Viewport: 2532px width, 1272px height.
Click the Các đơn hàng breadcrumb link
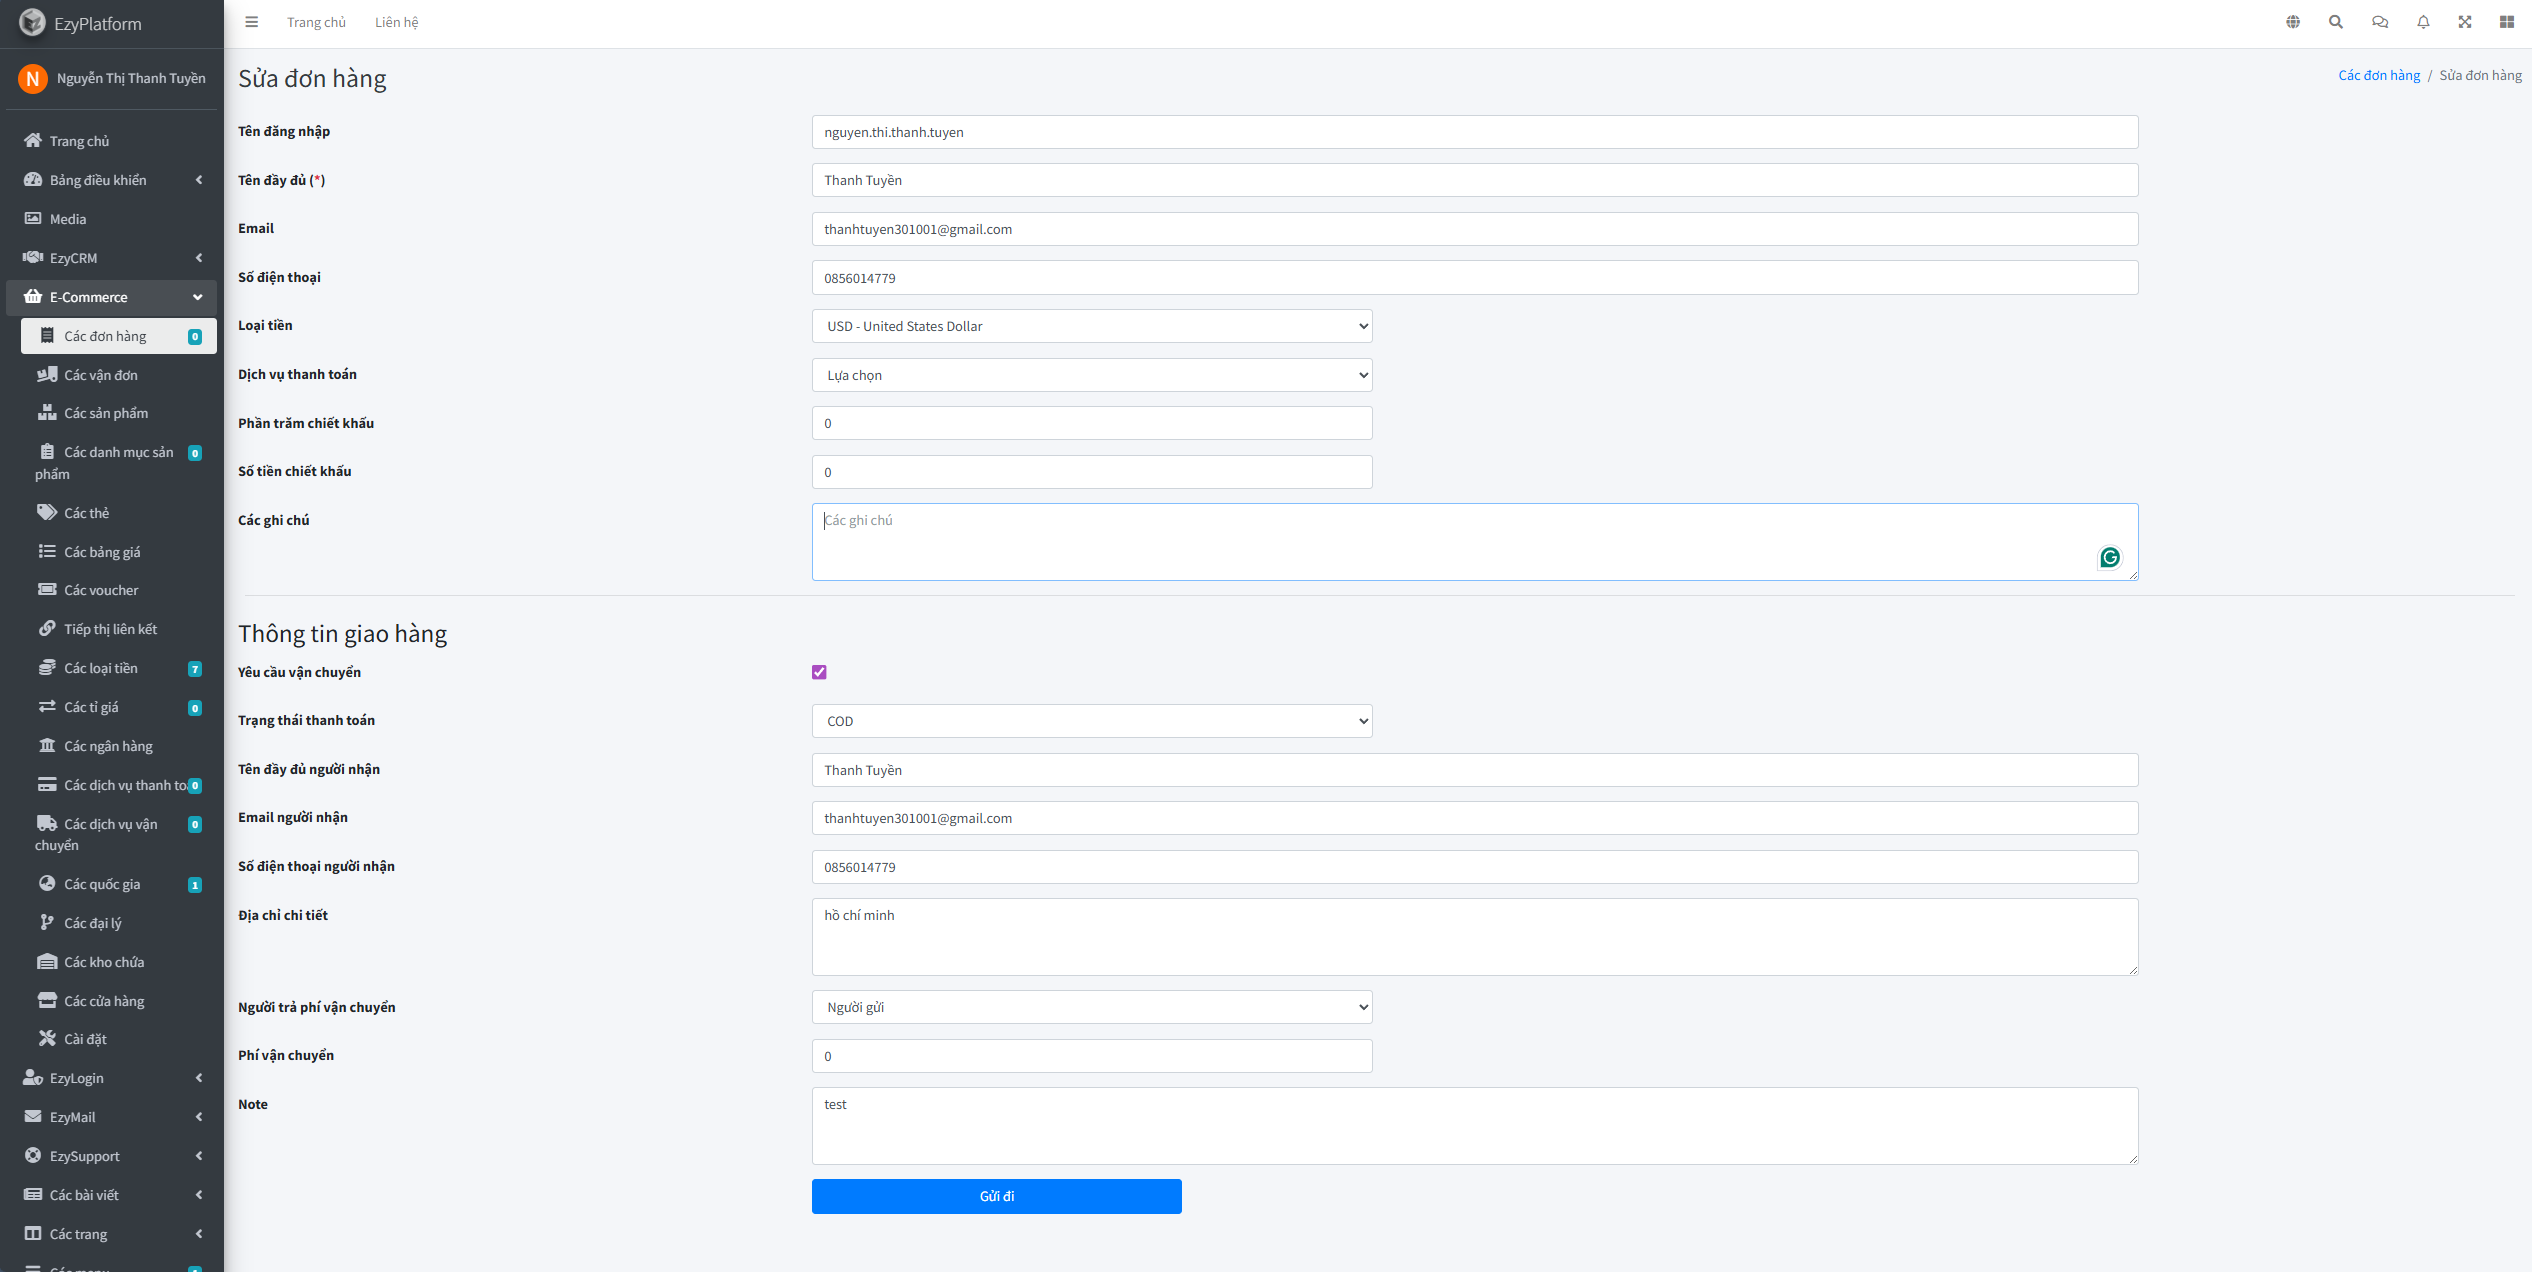[x=2378, y=75]
